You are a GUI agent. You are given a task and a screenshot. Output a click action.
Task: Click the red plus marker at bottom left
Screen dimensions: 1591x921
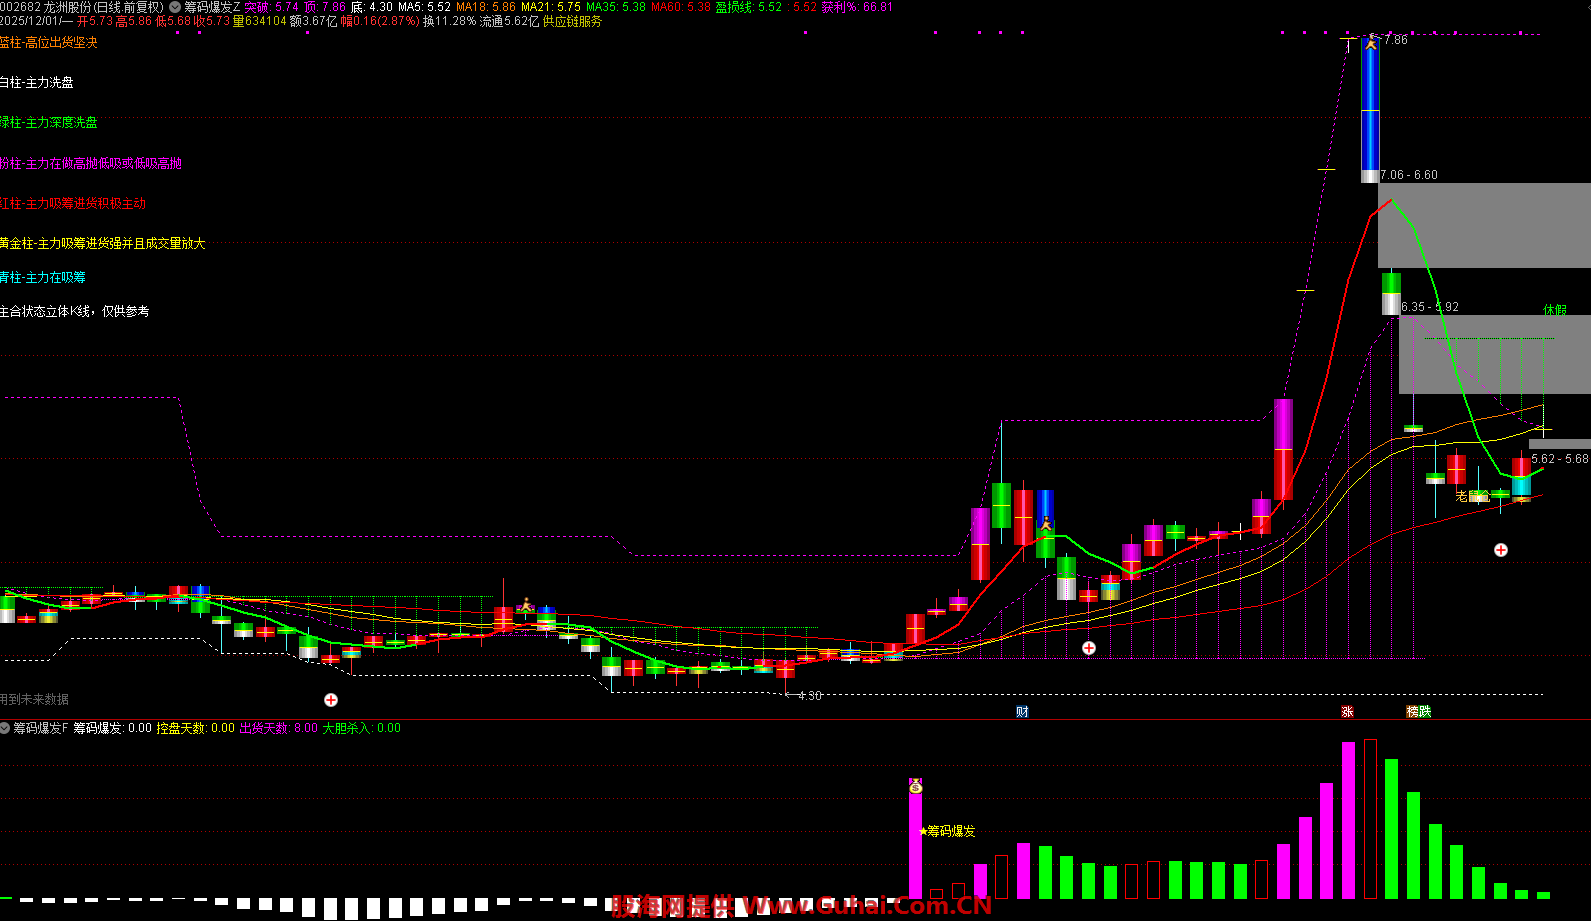click(331, 700)
